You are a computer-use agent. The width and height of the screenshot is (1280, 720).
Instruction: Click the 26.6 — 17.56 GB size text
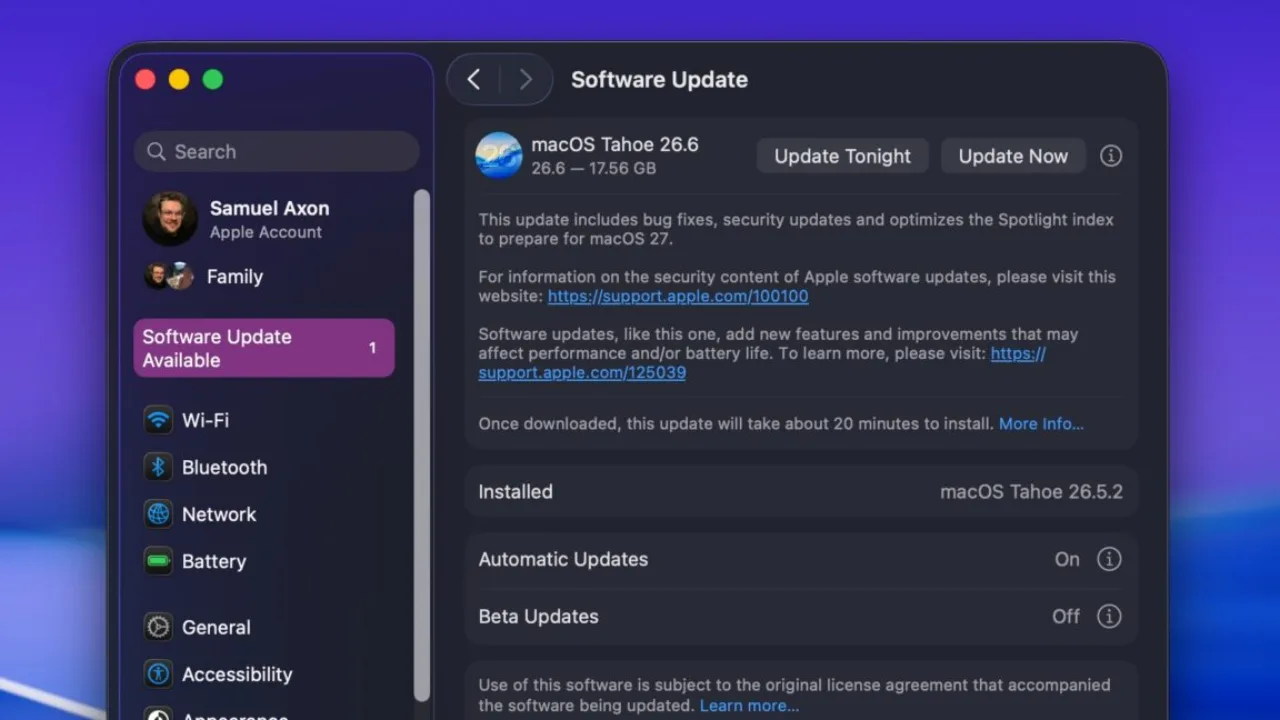[x=594, y=168]
